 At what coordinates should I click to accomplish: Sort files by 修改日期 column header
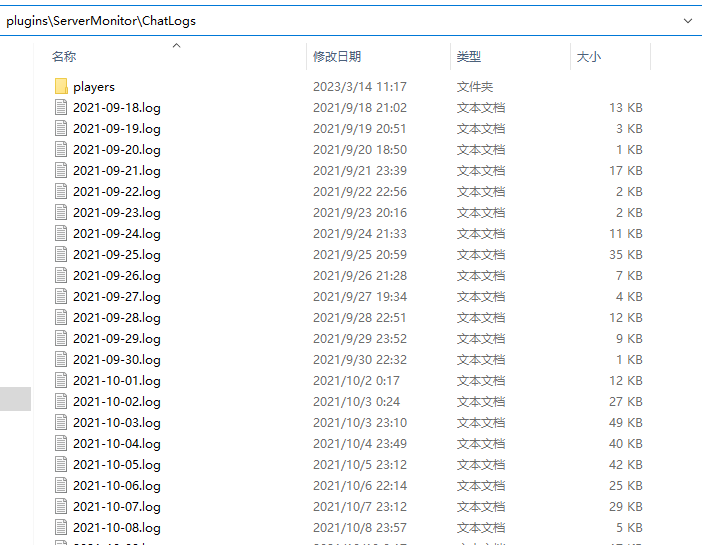(337, 57)
